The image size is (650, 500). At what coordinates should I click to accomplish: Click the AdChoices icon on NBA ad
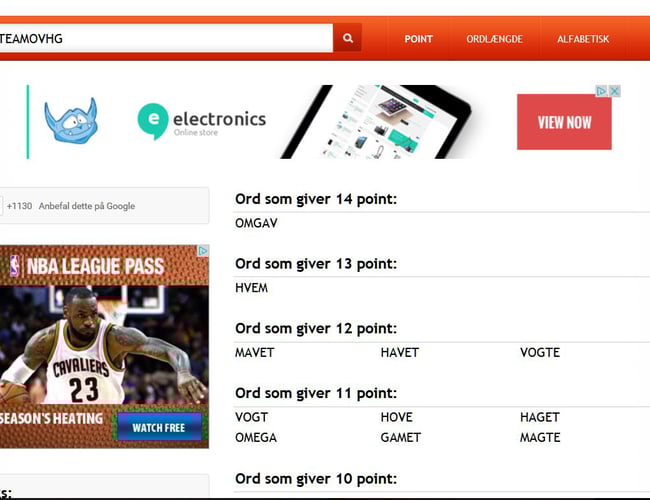point(203,251)
